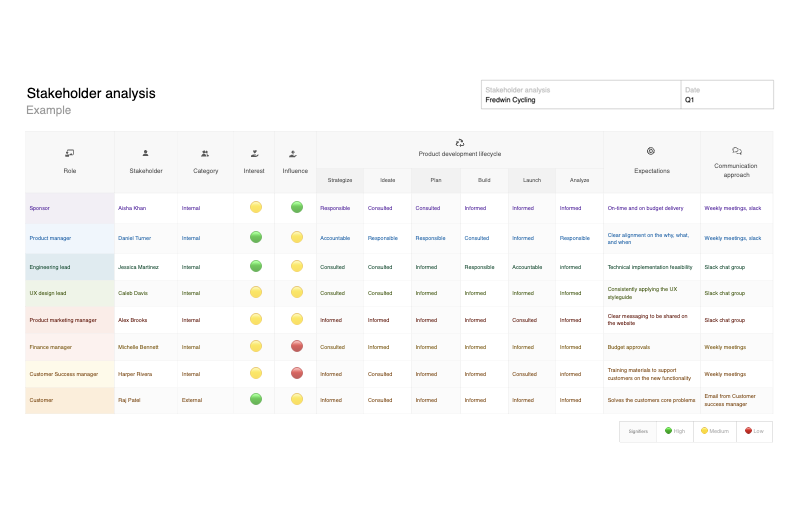Click stakeholder name Michelle Bennett

[138, 347]
